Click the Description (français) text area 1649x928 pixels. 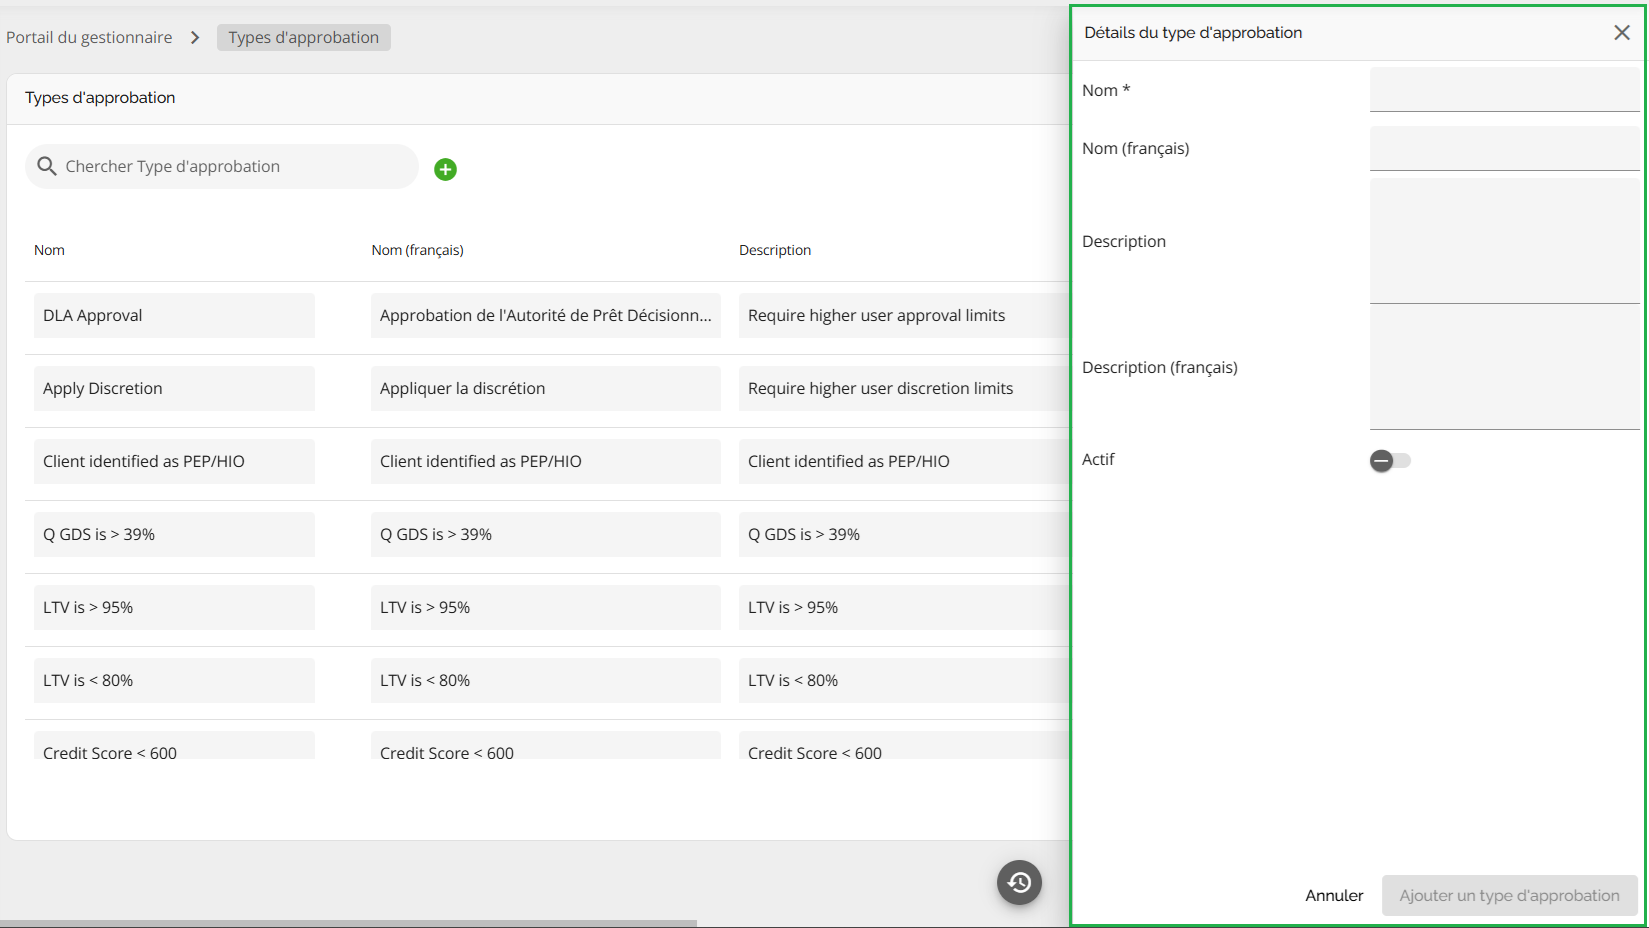pyautogui.click(x=1503, y=367)
